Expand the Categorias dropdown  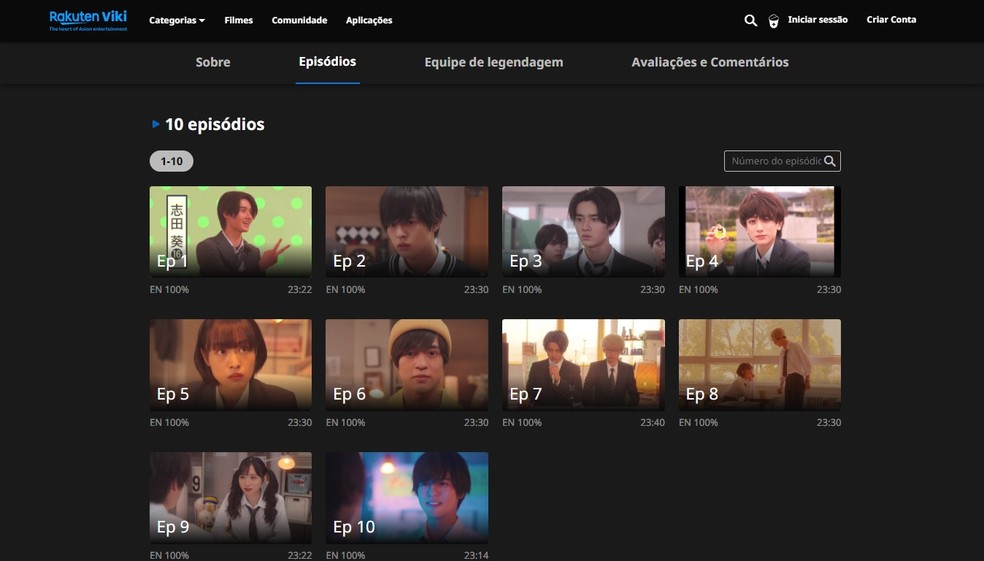(x=177, y=20)
